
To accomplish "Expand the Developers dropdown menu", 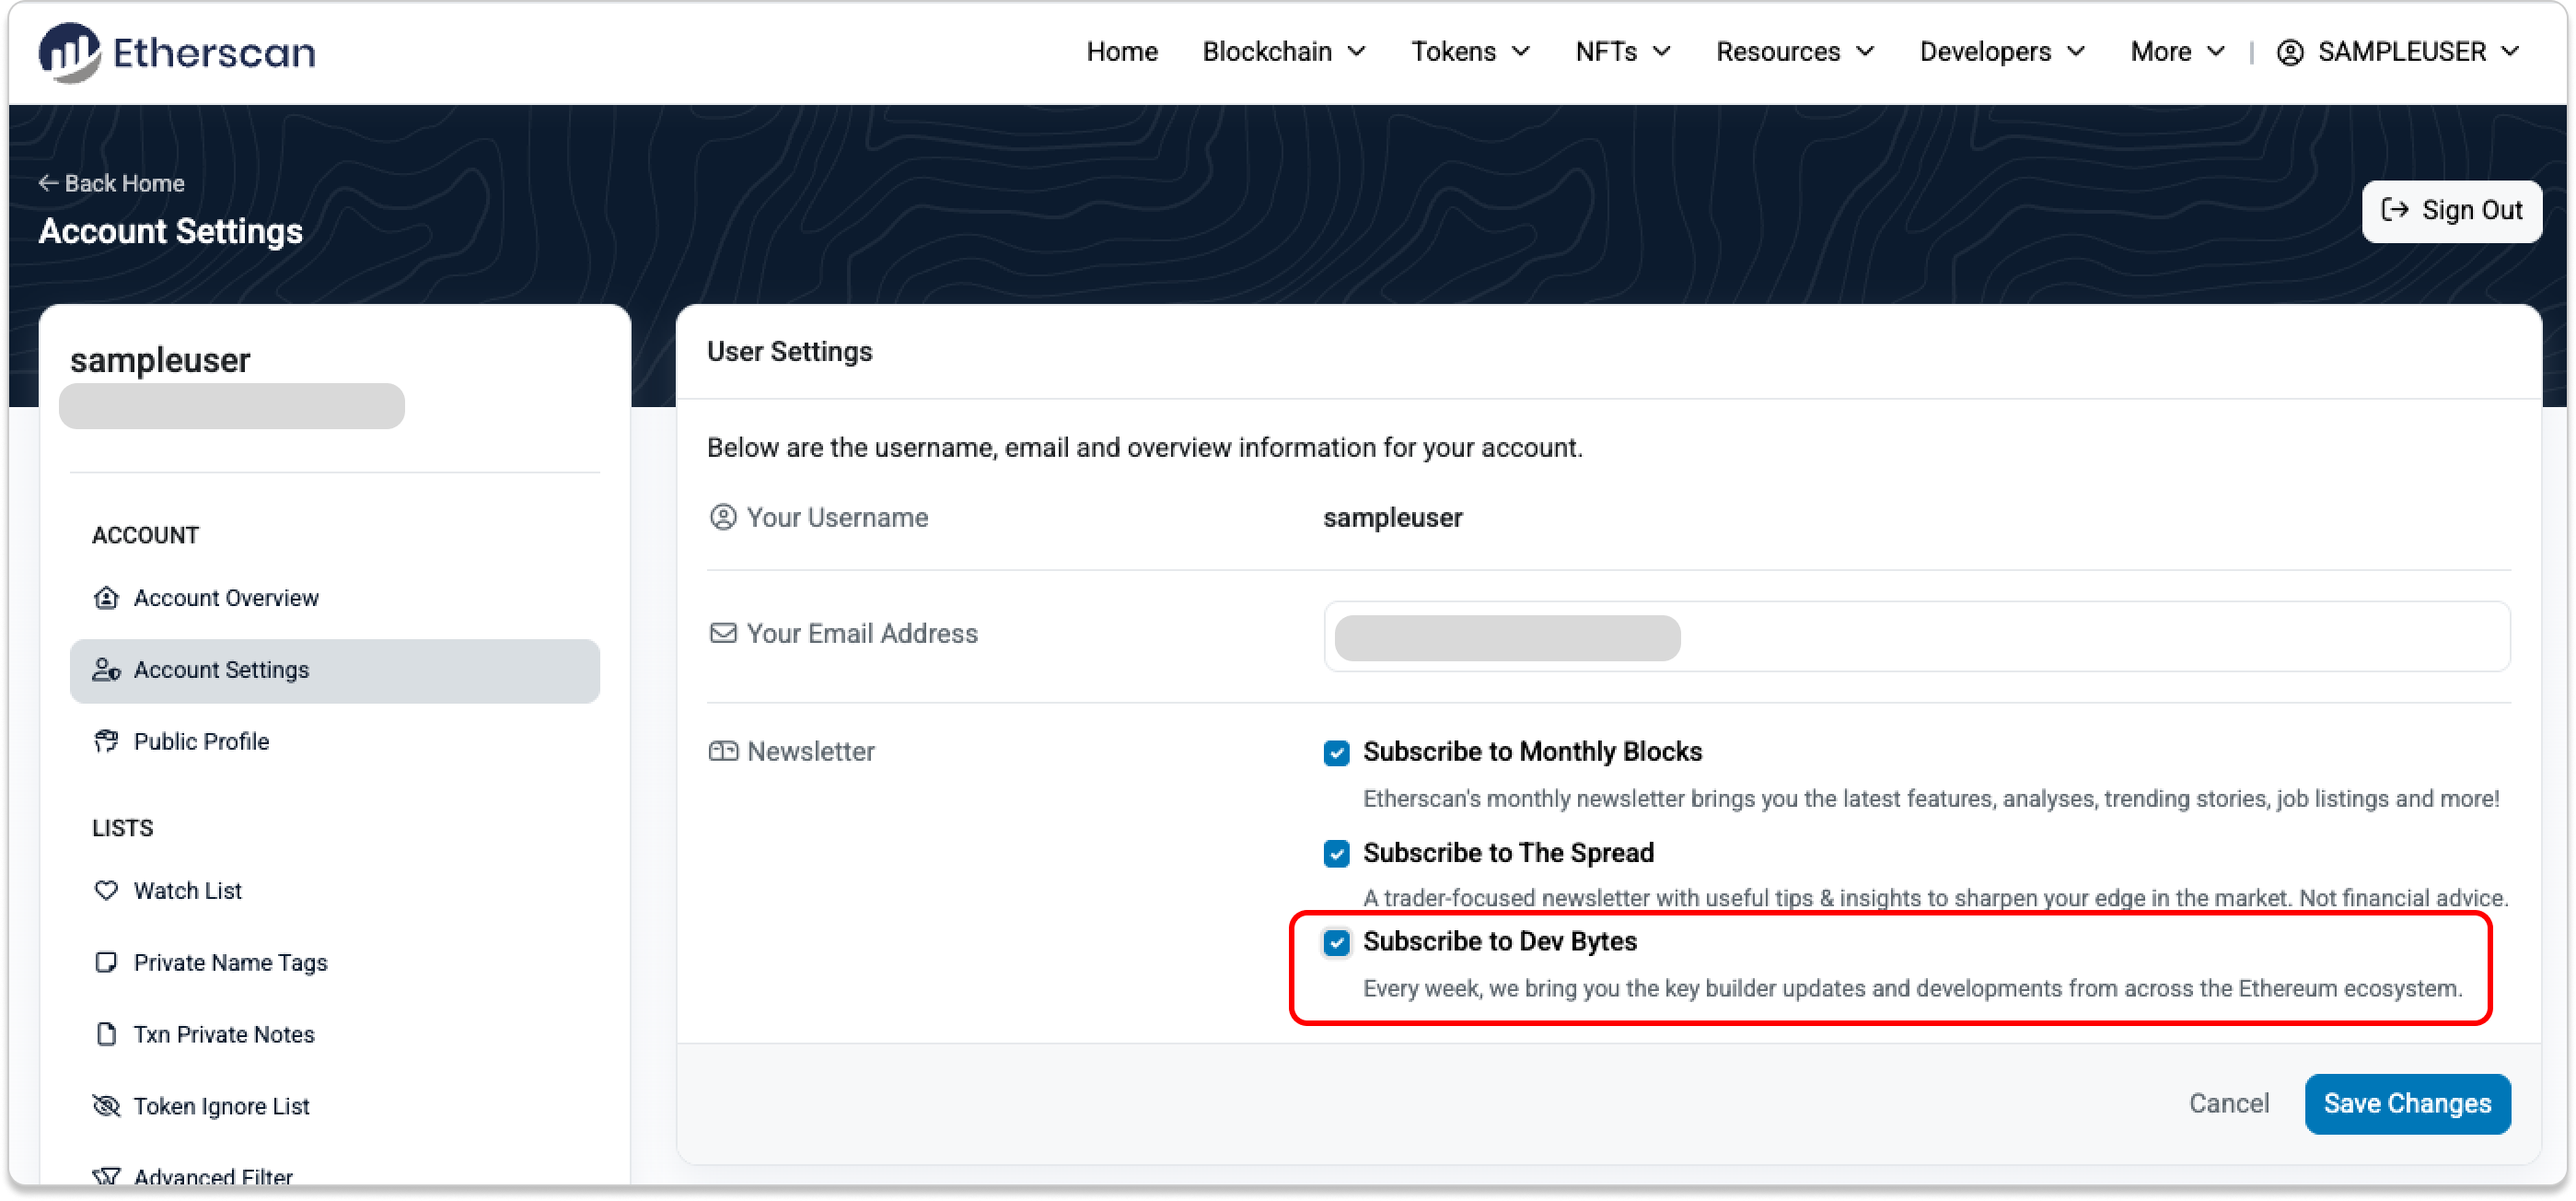I will tap(2002, 52).
